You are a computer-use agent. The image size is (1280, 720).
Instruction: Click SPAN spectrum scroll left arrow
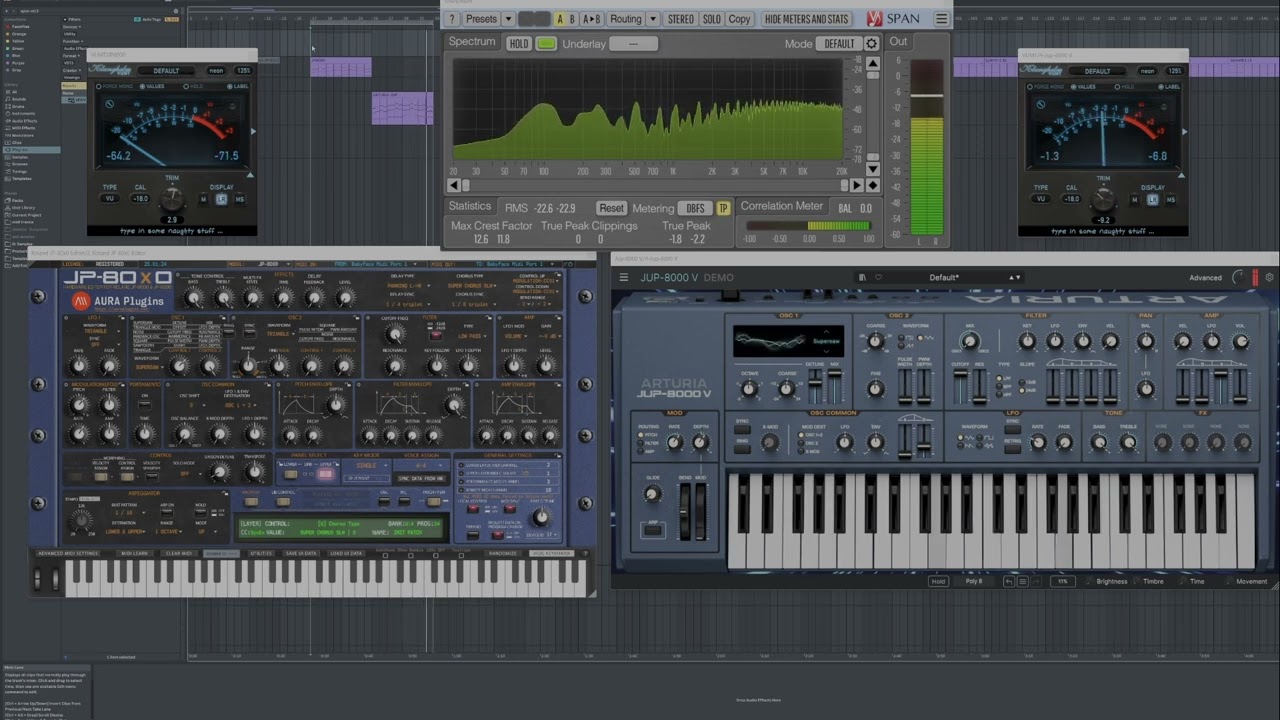tap(453, 185)
